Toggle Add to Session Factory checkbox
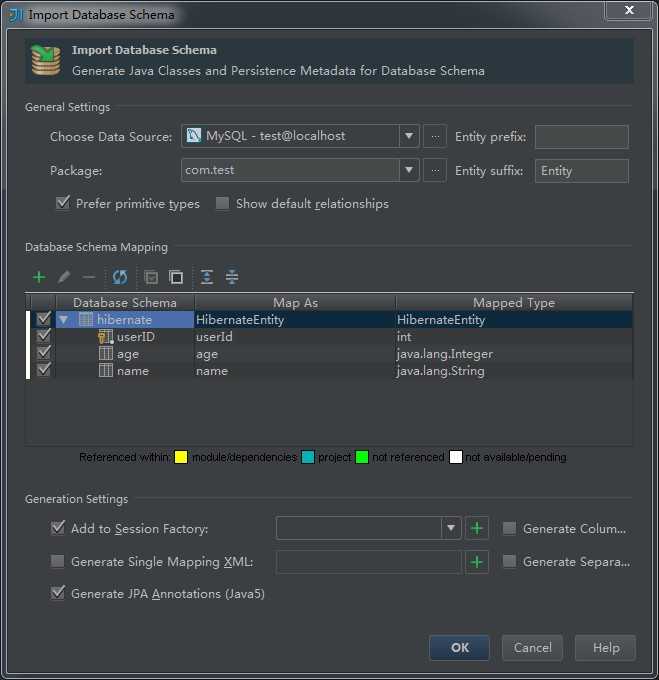The width and height of the screenshot is (659, 680). tap(58, 528)
